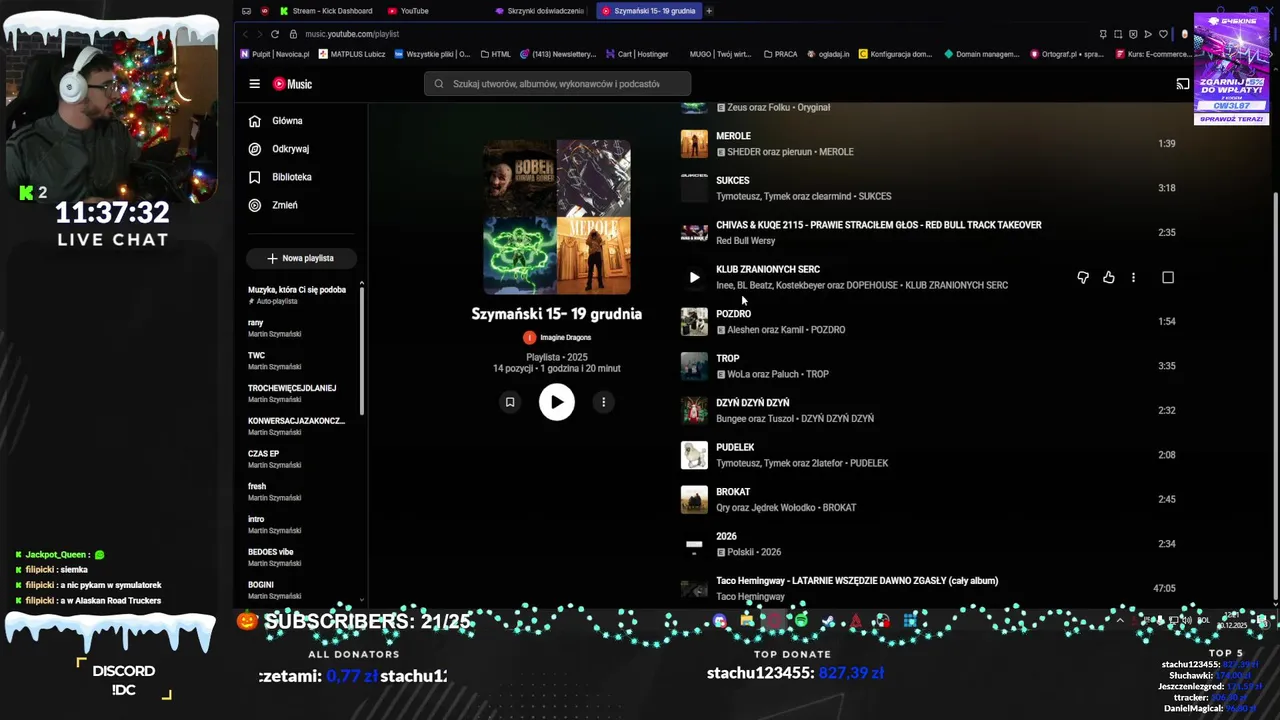
Task: Open the MATPLUS Lubicz bookmark
Action: click(x=352, y=54)
